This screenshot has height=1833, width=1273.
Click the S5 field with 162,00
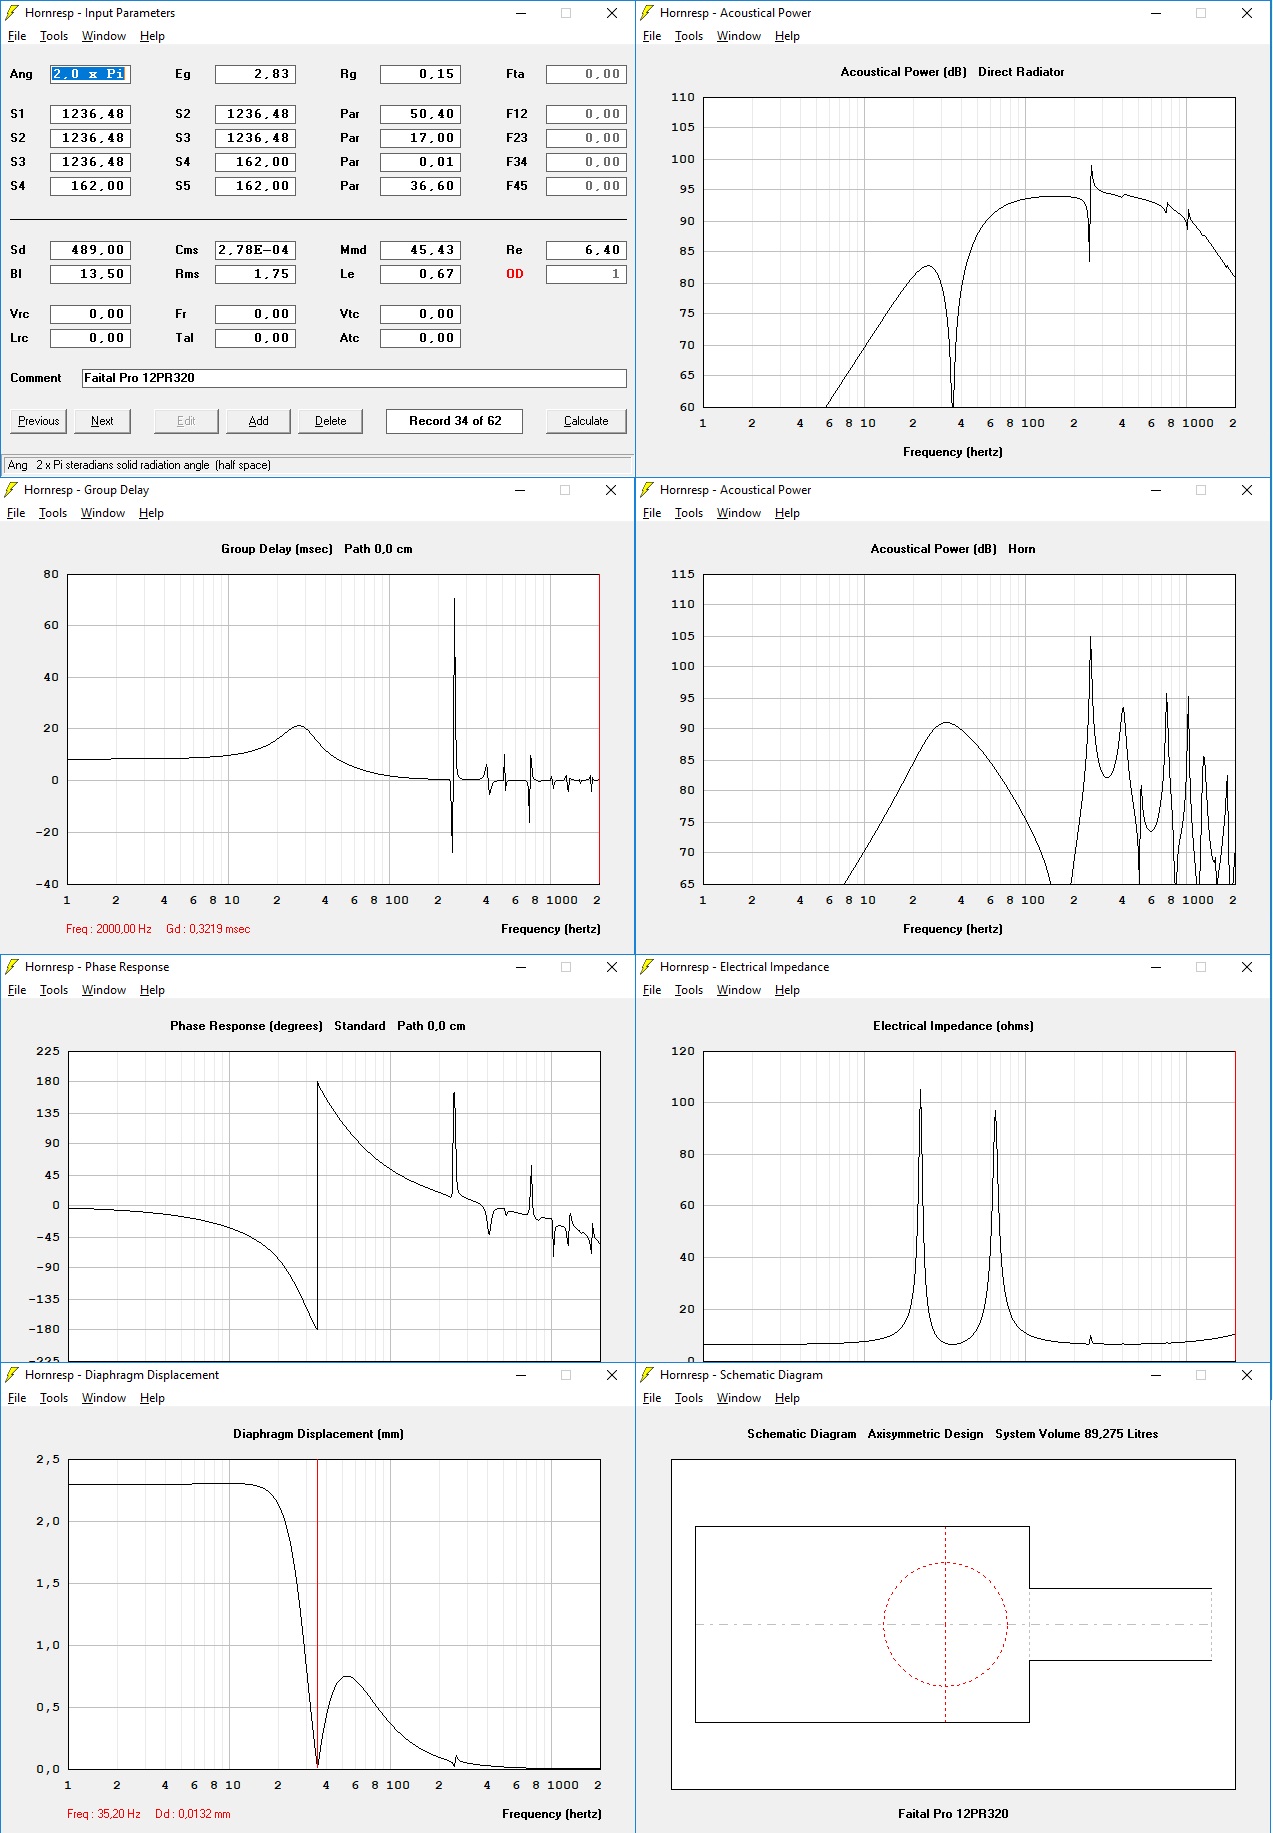[255, 186]
